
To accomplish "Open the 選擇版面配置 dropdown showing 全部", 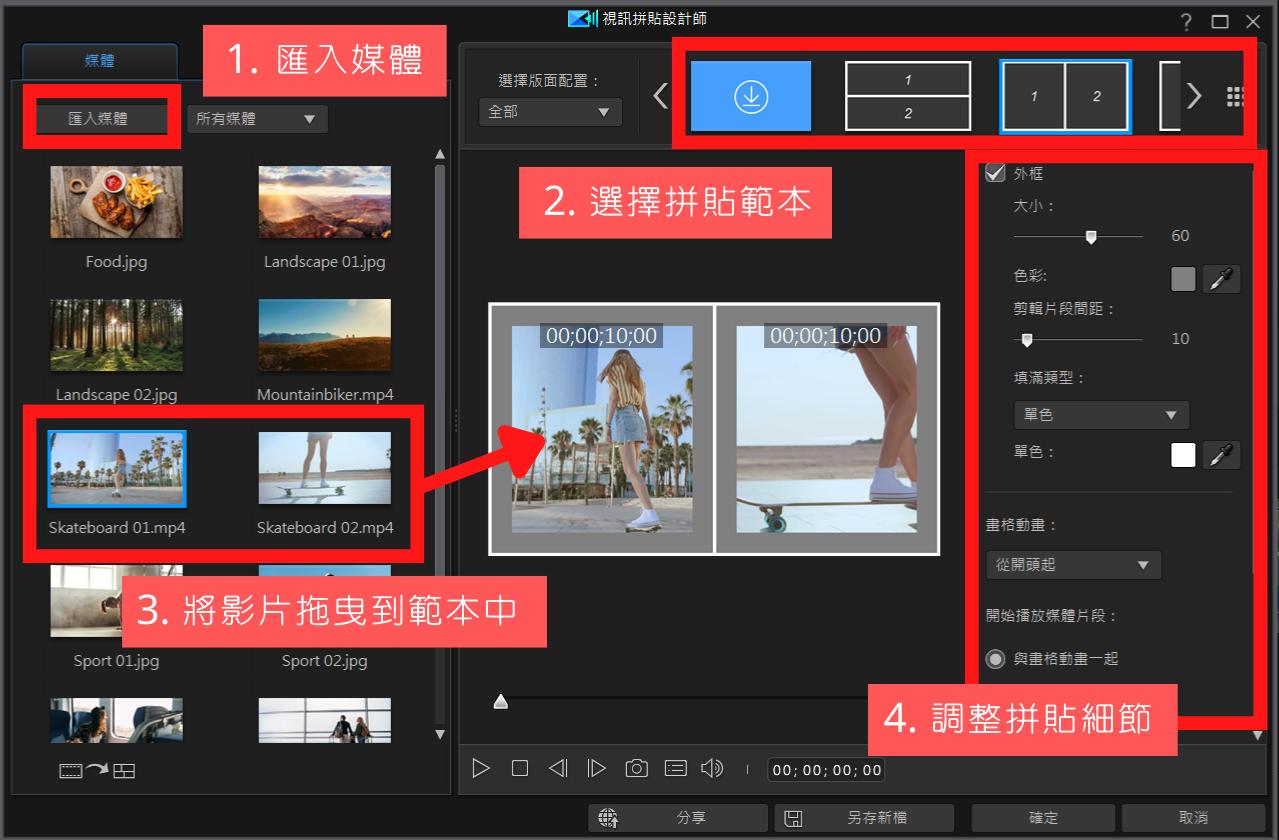I will [x=550, y=112].
